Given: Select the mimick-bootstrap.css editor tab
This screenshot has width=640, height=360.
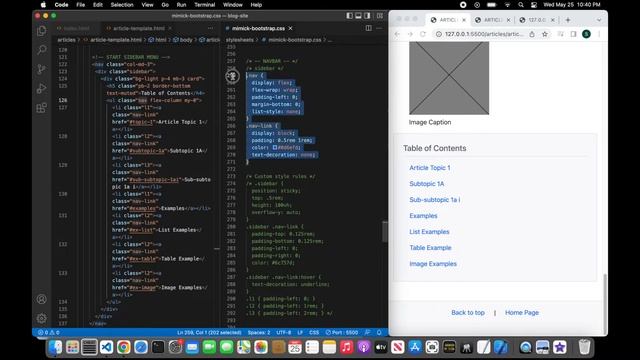Looking at the screenshot, I should point(258,28).
